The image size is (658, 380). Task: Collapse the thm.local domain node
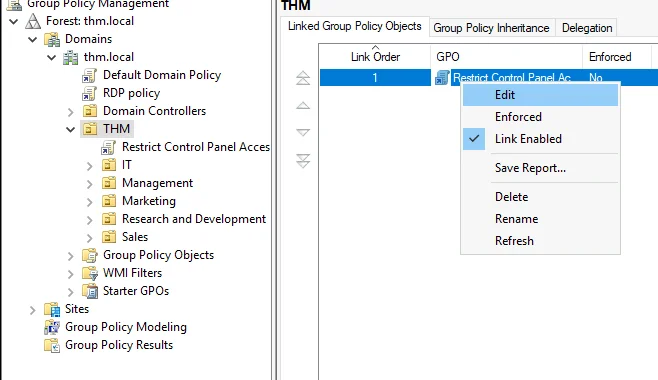click(x=52, y=57)
